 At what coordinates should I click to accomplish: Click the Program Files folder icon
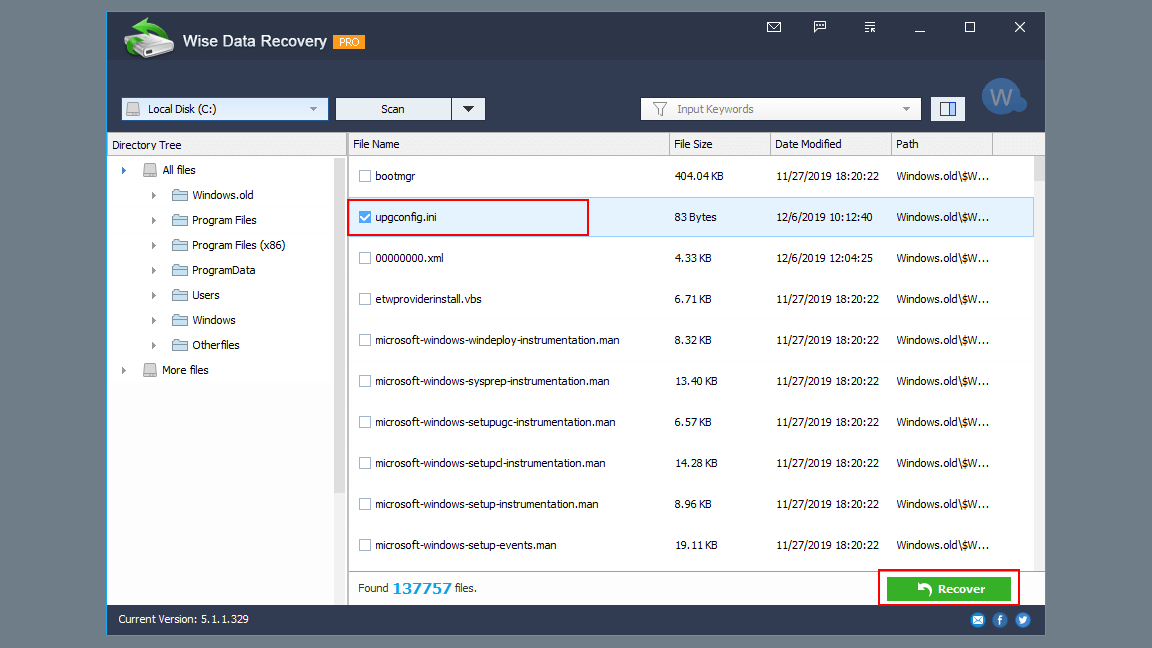pos(179,220)
